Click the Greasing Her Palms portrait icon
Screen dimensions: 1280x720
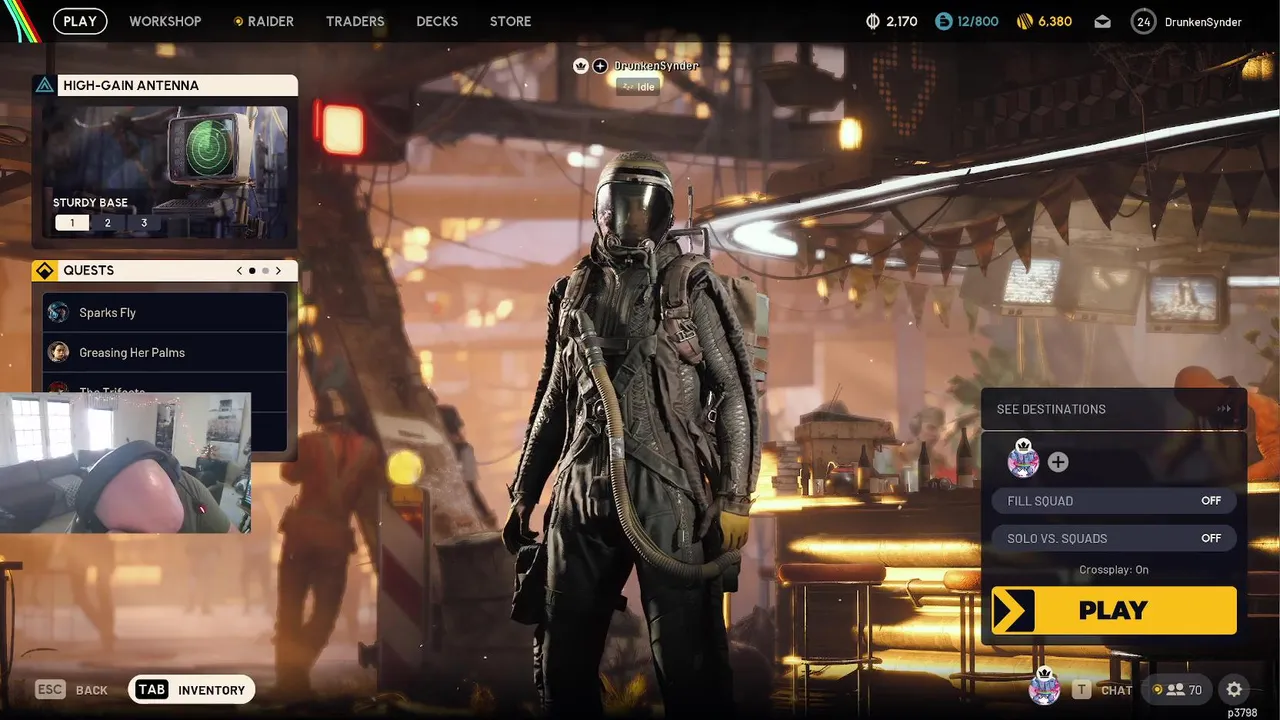pyautogui.click(x=58, y=352)
